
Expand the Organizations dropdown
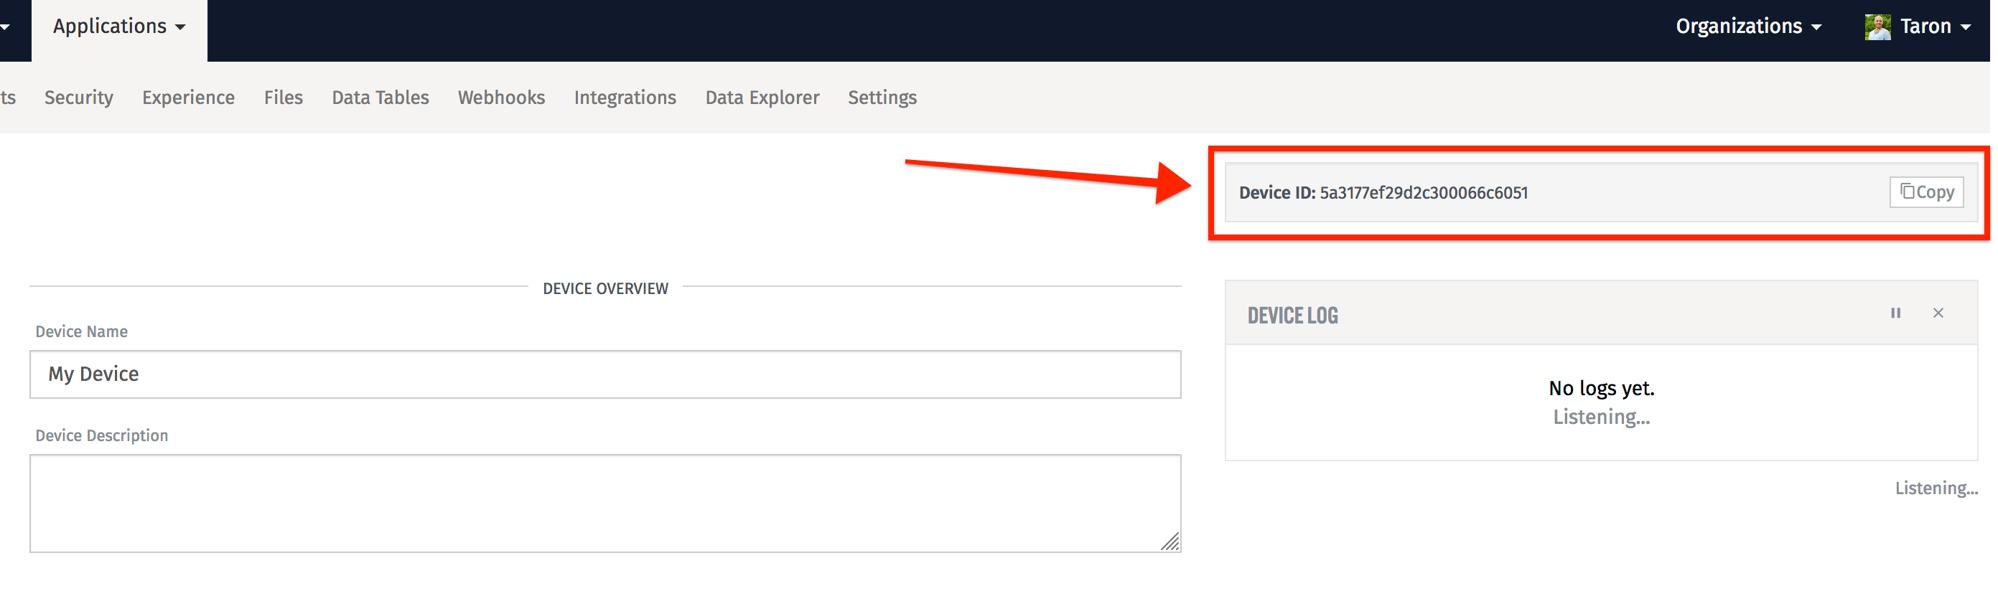click(1748, 27)
